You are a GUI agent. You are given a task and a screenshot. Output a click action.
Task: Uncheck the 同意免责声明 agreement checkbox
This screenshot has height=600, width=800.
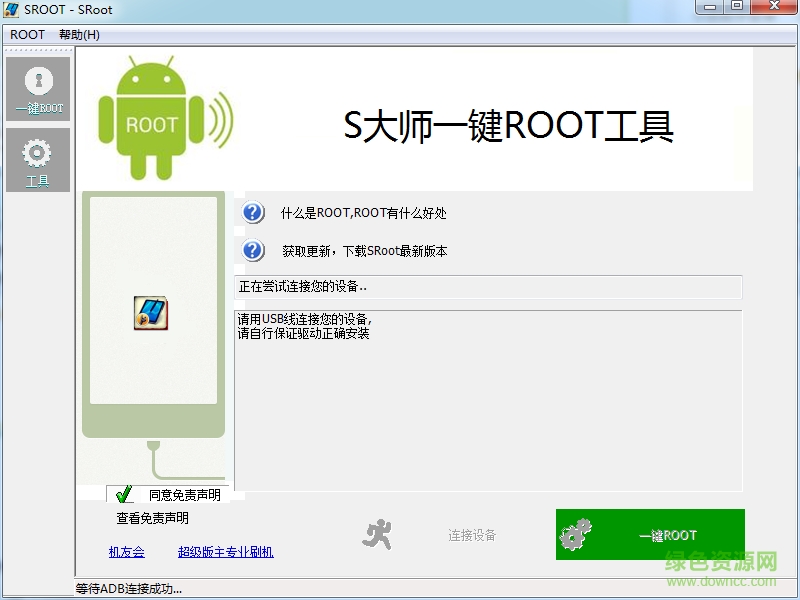click(x=124, y=493)
